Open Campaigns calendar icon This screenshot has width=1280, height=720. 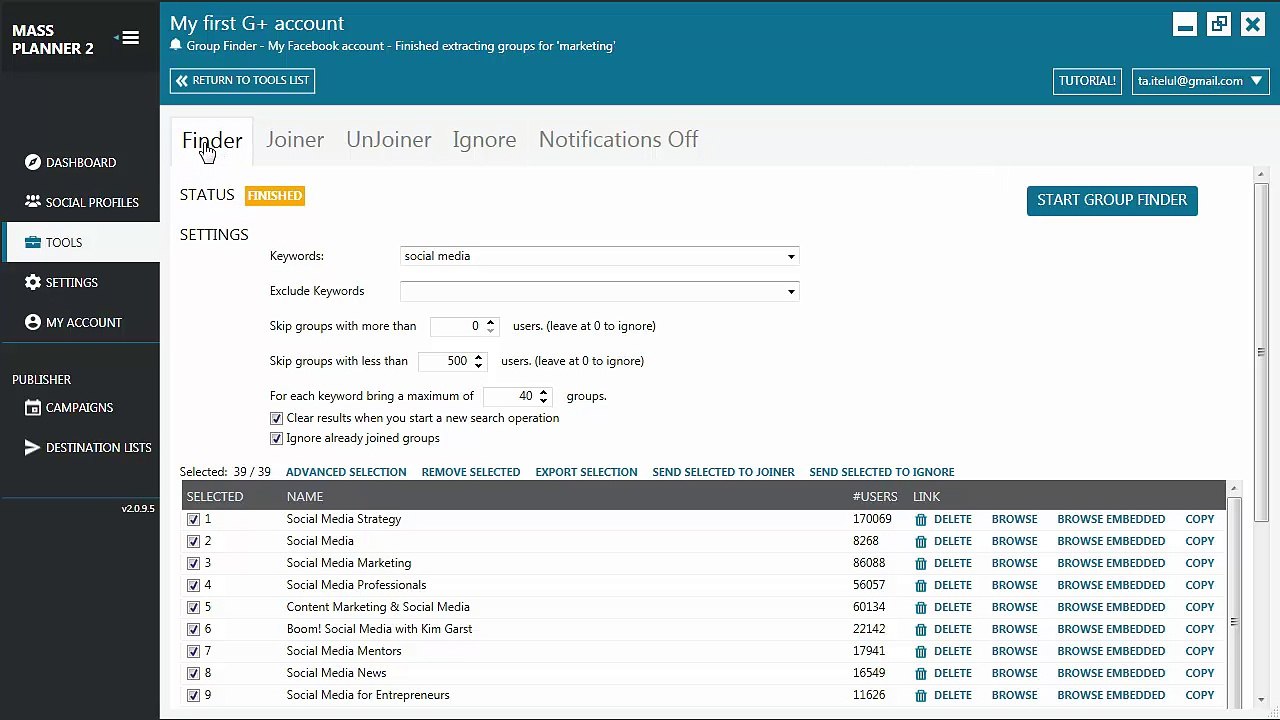(33, 407)
